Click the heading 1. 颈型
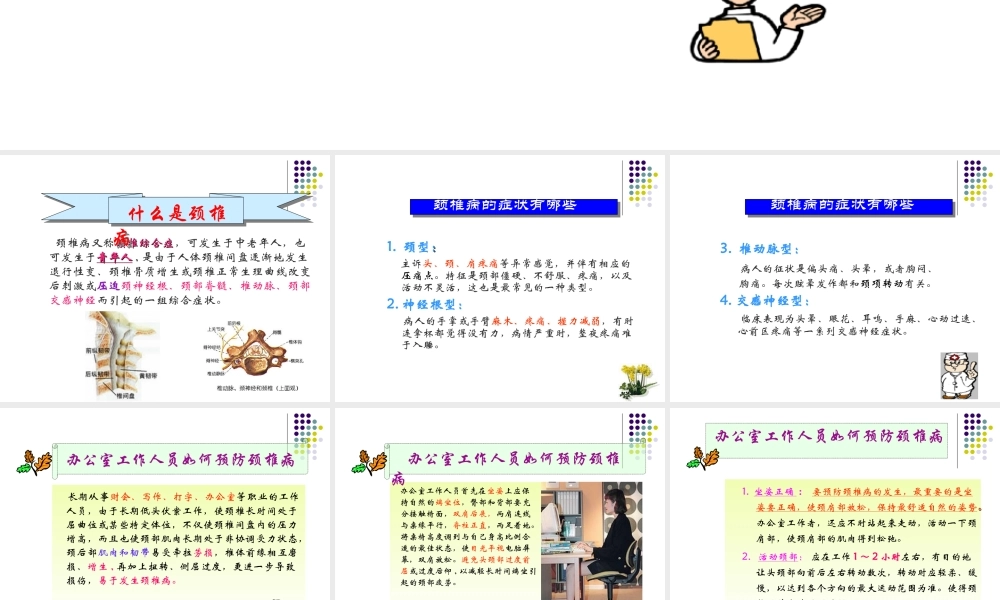This screenshot has height=600, width=1000. point(412,247)
